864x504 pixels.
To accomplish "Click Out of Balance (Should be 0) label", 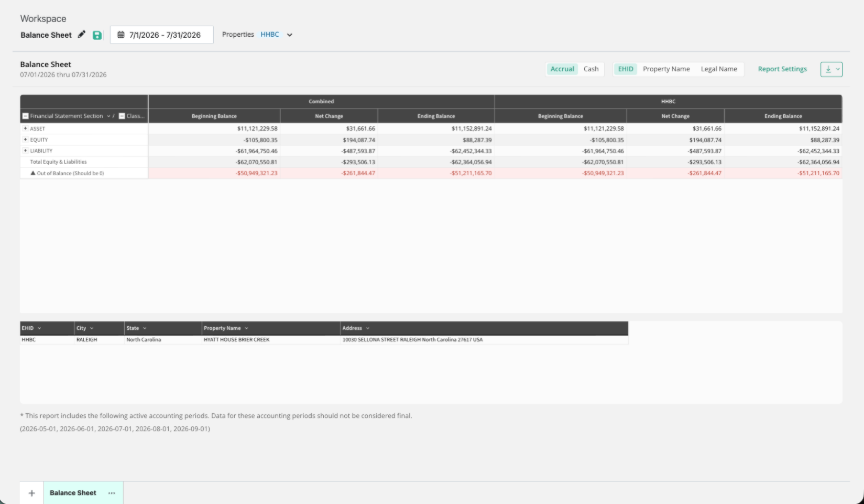I will (70, 173).
